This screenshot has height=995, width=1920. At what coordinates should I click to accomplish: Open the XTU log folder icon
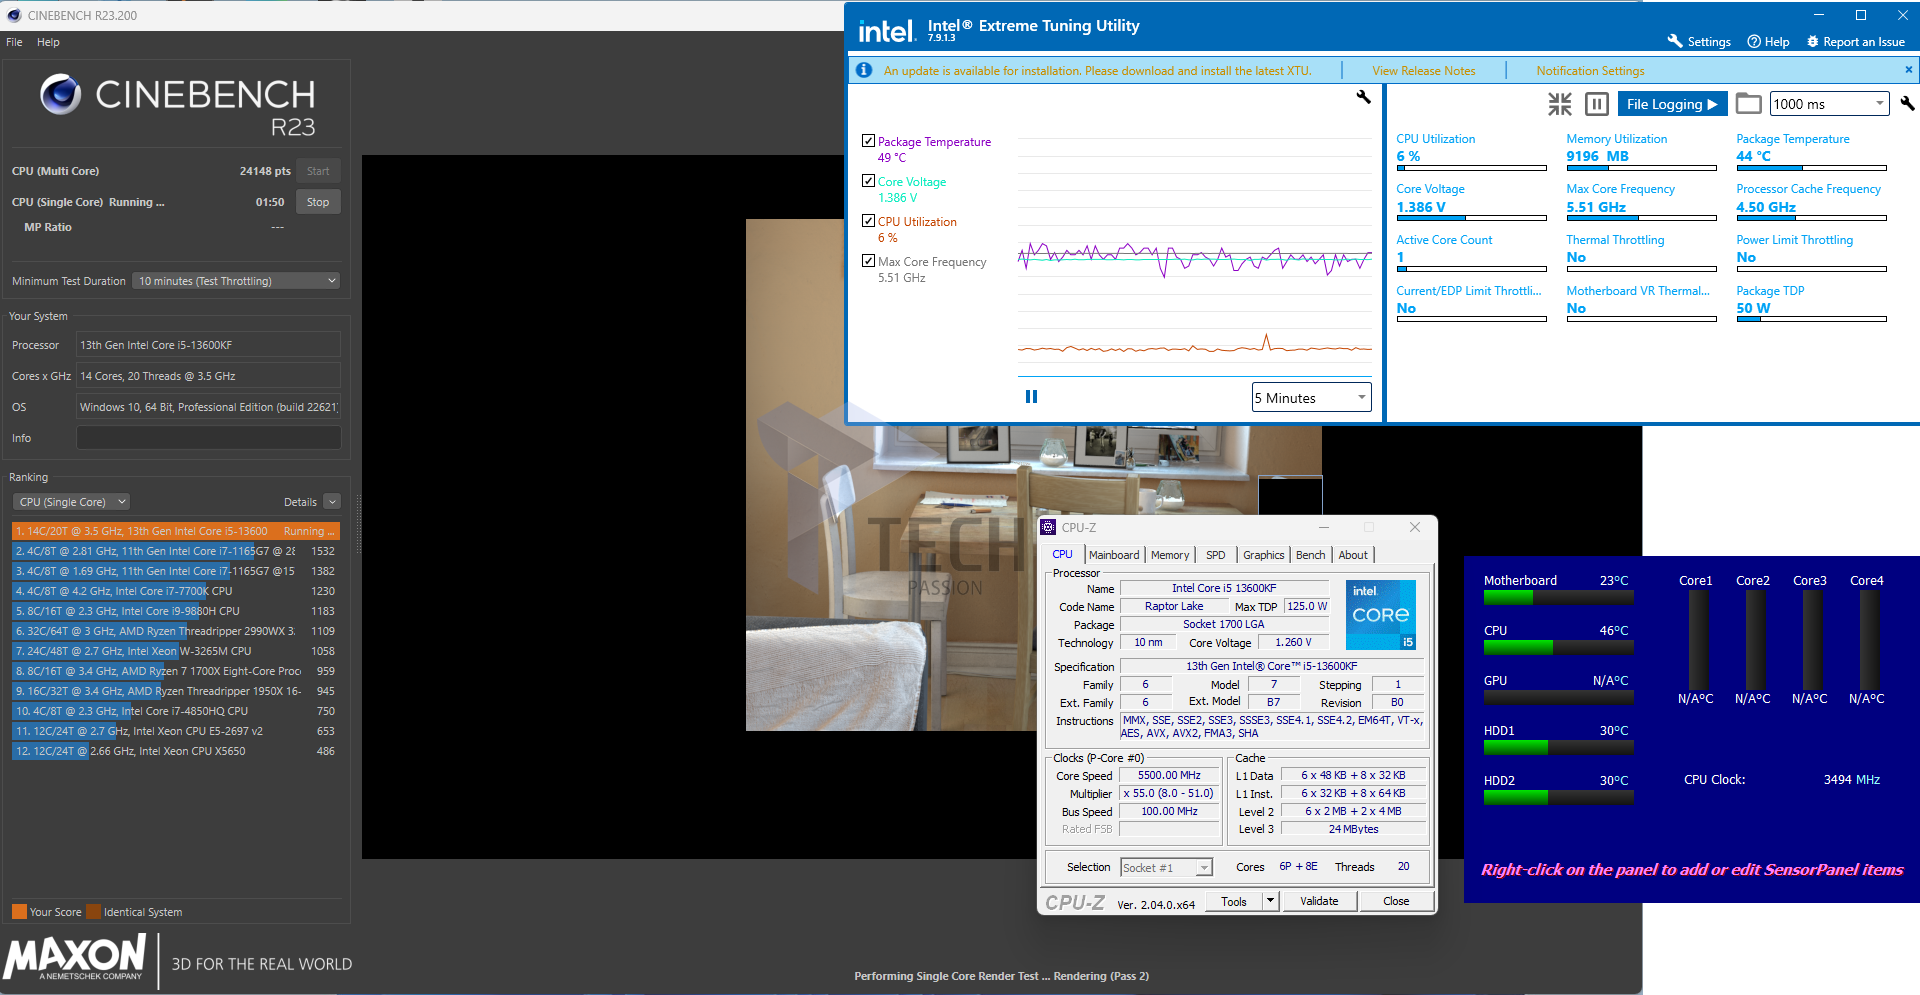click(1748, 104)
